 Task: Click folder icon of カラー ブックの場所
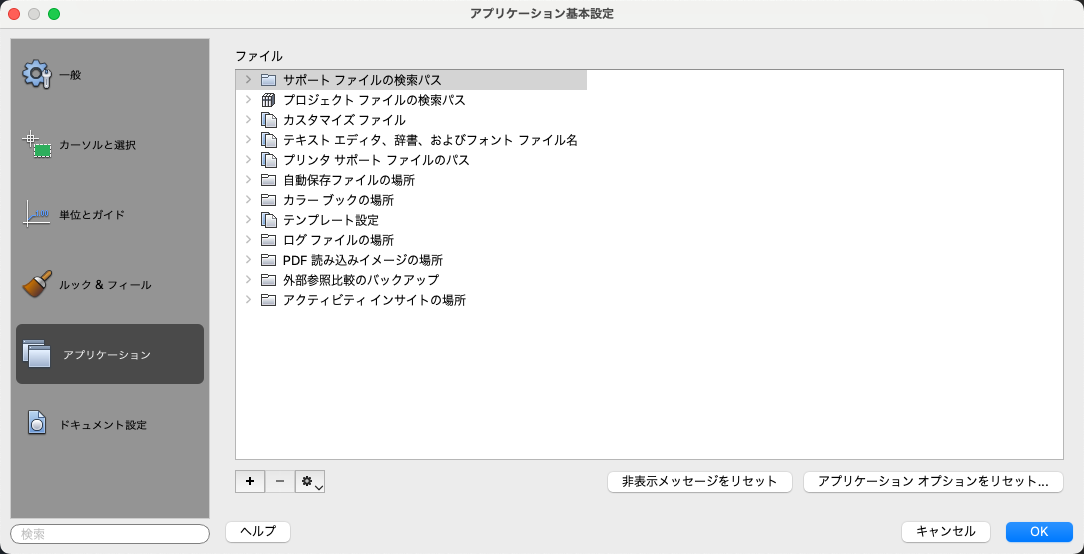tap(268, 201)
